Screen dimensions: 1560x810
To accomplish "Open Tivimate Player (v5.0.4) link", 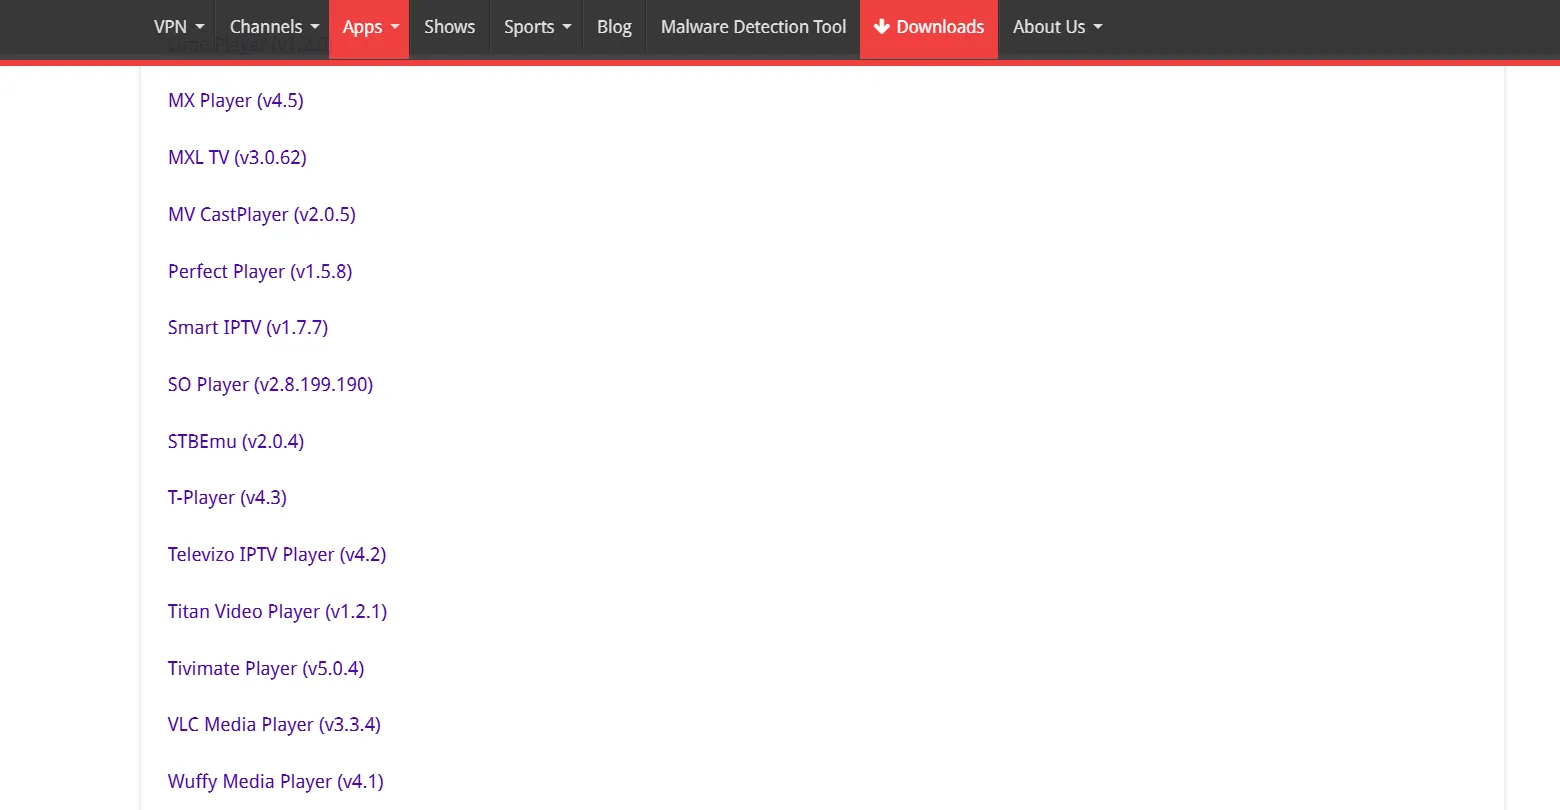I will coord(266,669).
